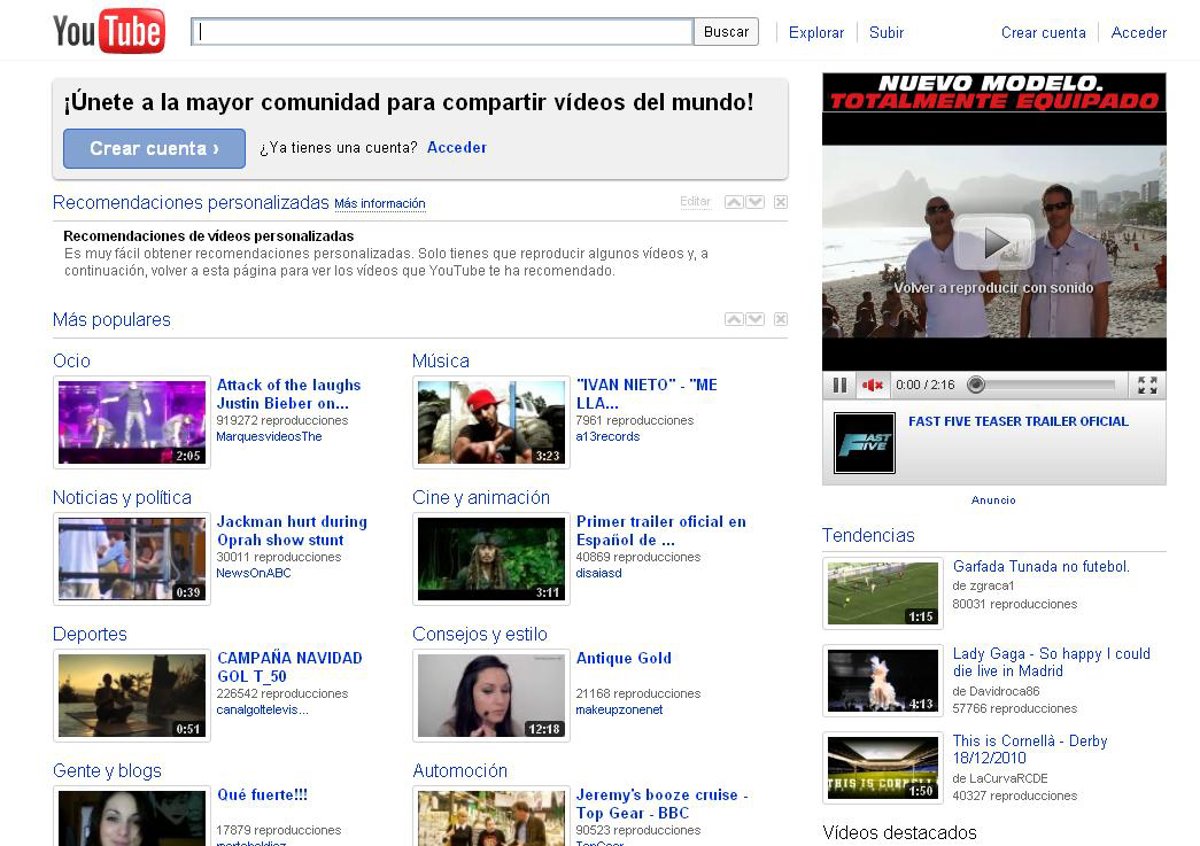Pause the Fast Five trailer ad
Viewport: 1200px width, 846px height.
coord(840,385)
